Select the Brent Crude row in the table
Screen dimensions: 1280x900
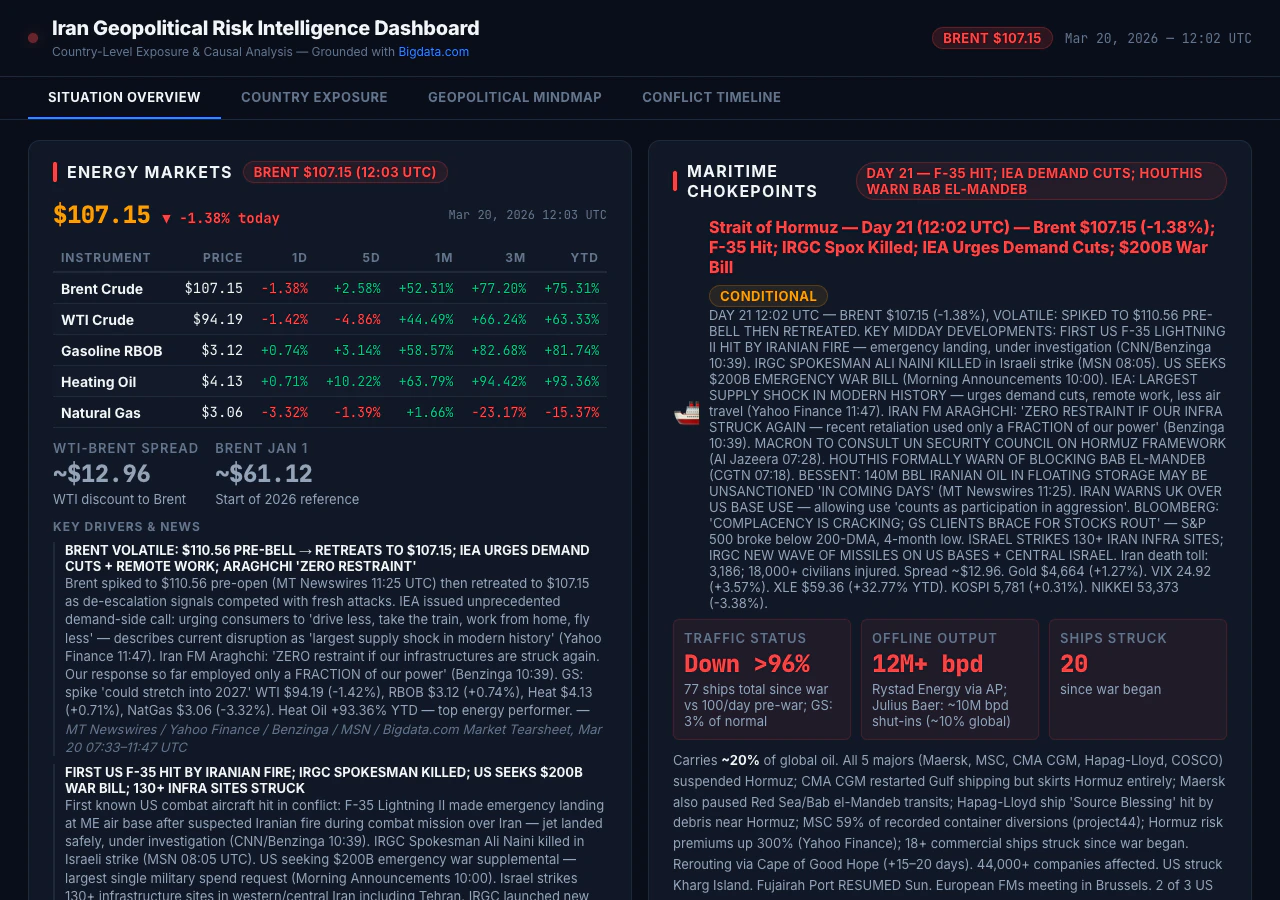point(330,289)
